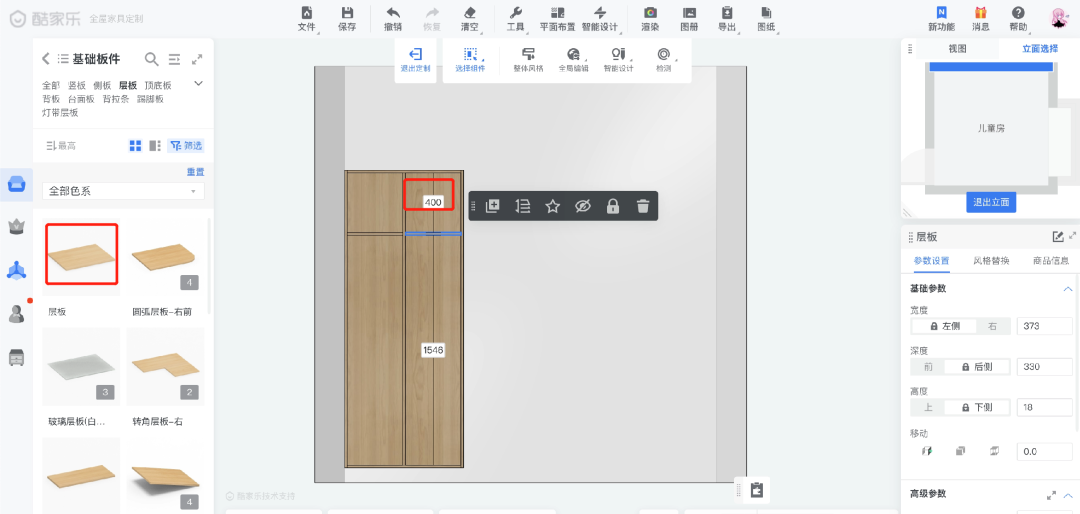The height and width of the screenshot is (514, 1080).
Task: Click 退出立面 exit elevation button
Action: point(990,203)
